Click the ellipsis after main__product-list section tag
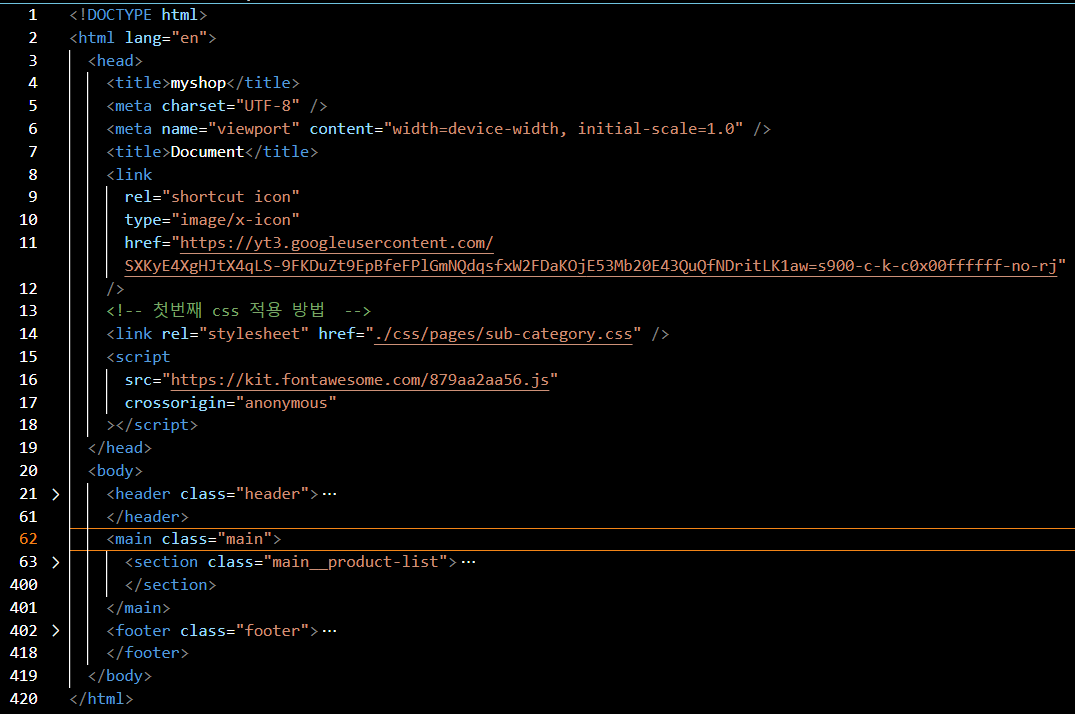 [468, 562]
